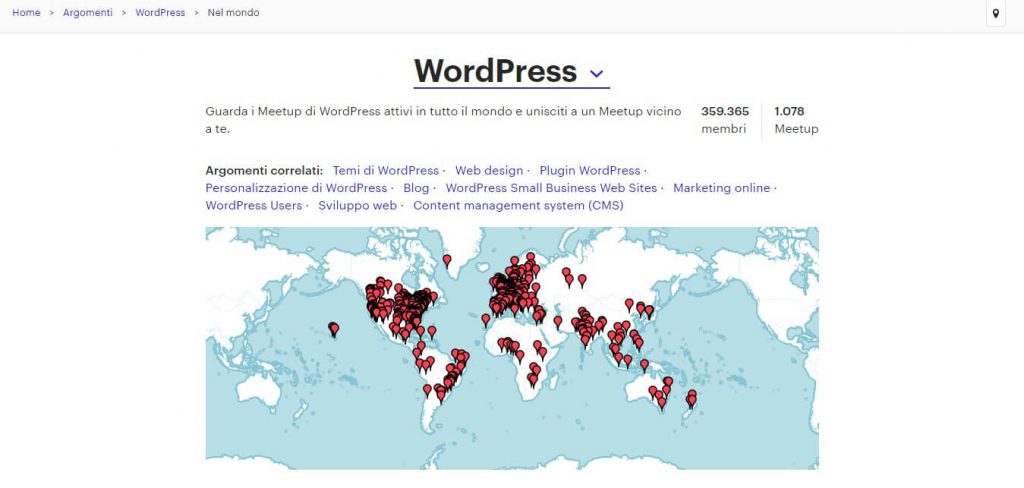Click the location pin icon at top right
Screen dimensions: 1024x488
click(995, 13)
